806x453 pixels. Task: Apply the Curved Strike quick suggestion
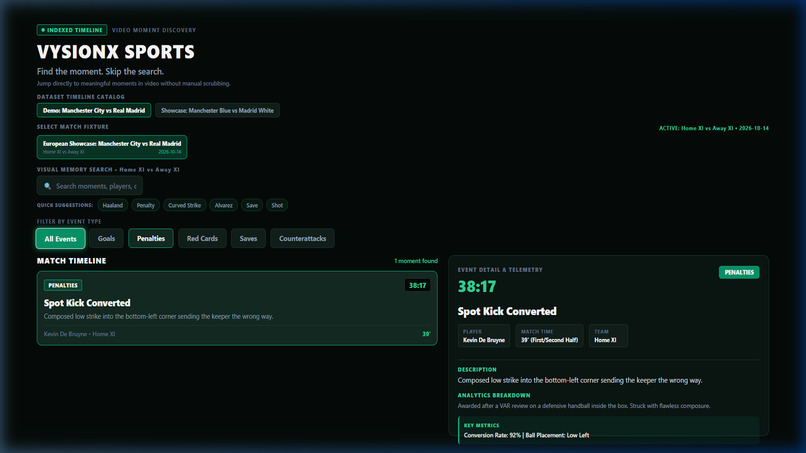click(185, 205)
